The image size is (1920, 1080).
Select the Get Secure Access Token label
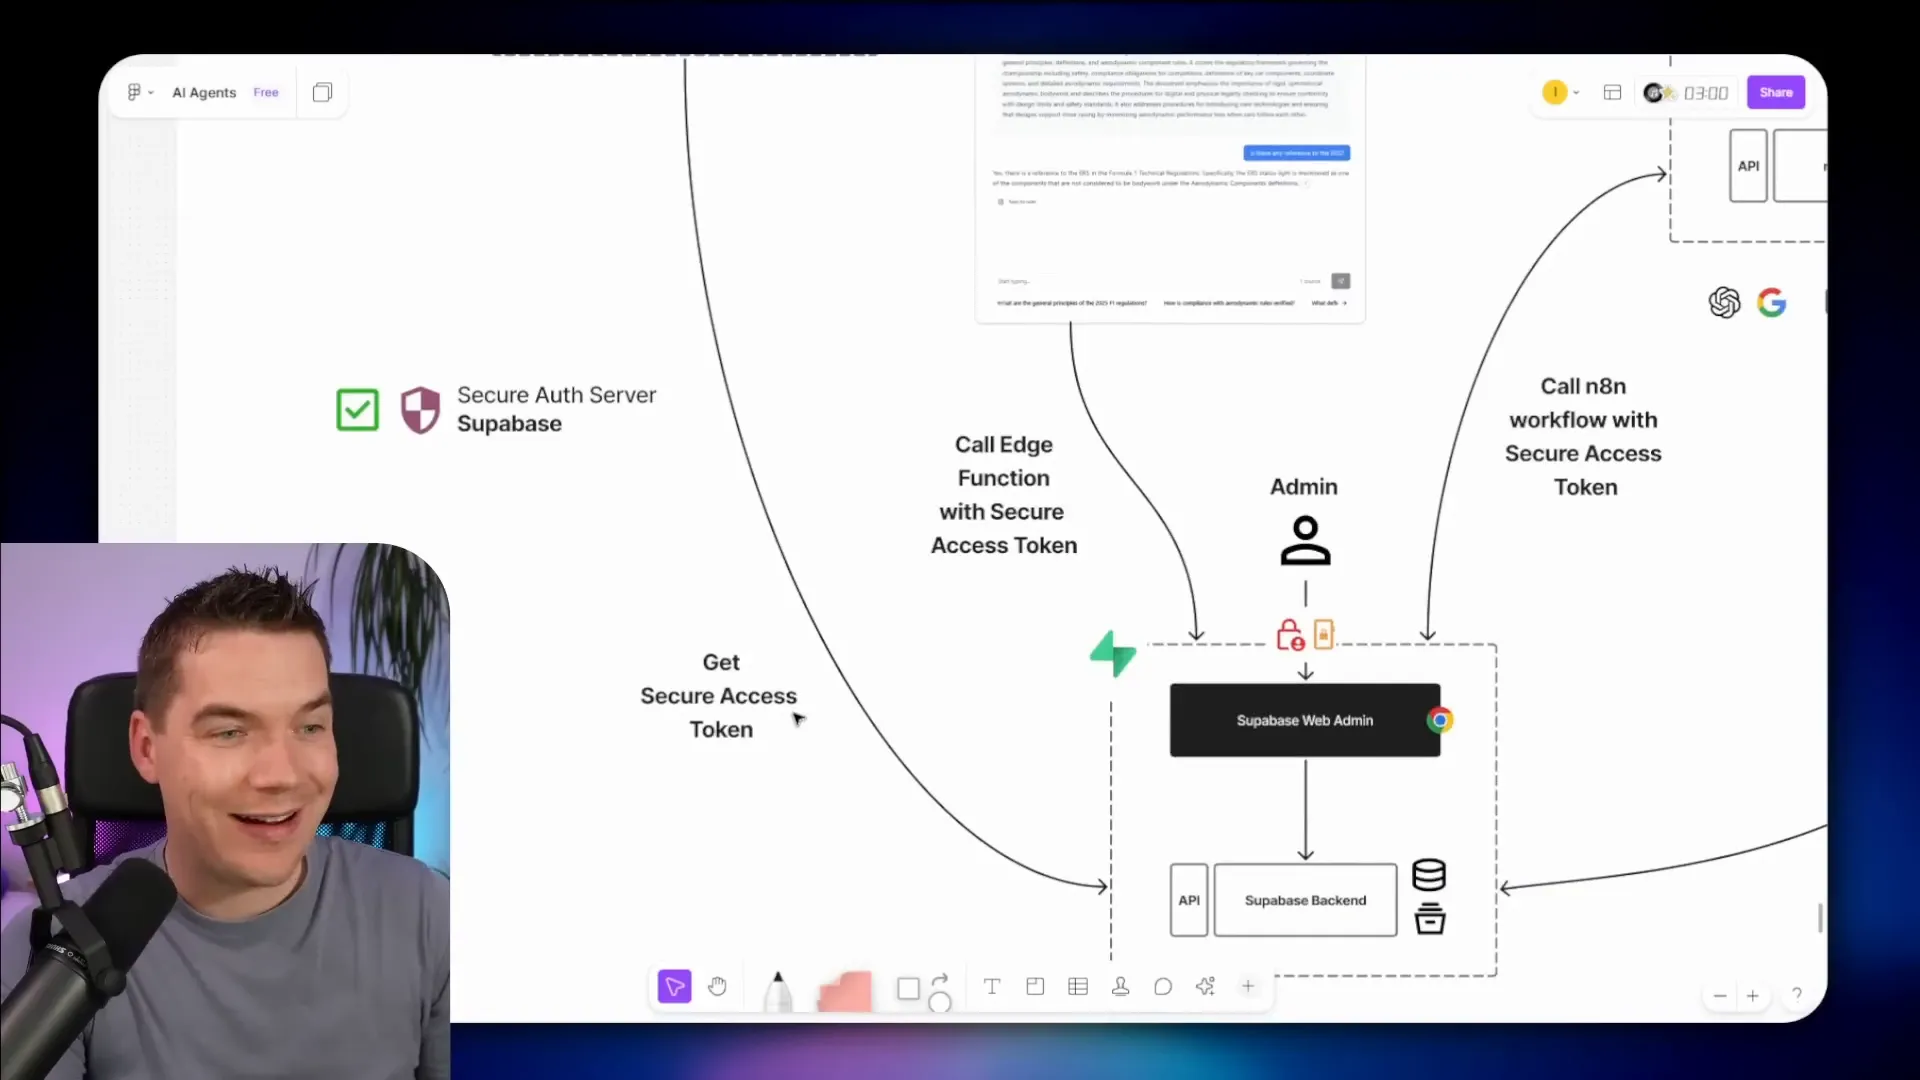coord(719,696)
